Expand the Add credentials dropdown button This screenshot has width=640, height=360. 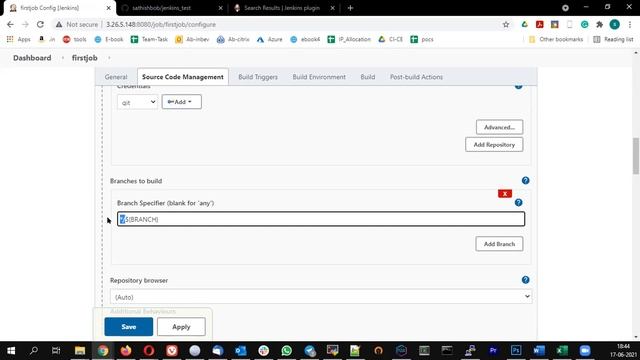tap(181, 102)
